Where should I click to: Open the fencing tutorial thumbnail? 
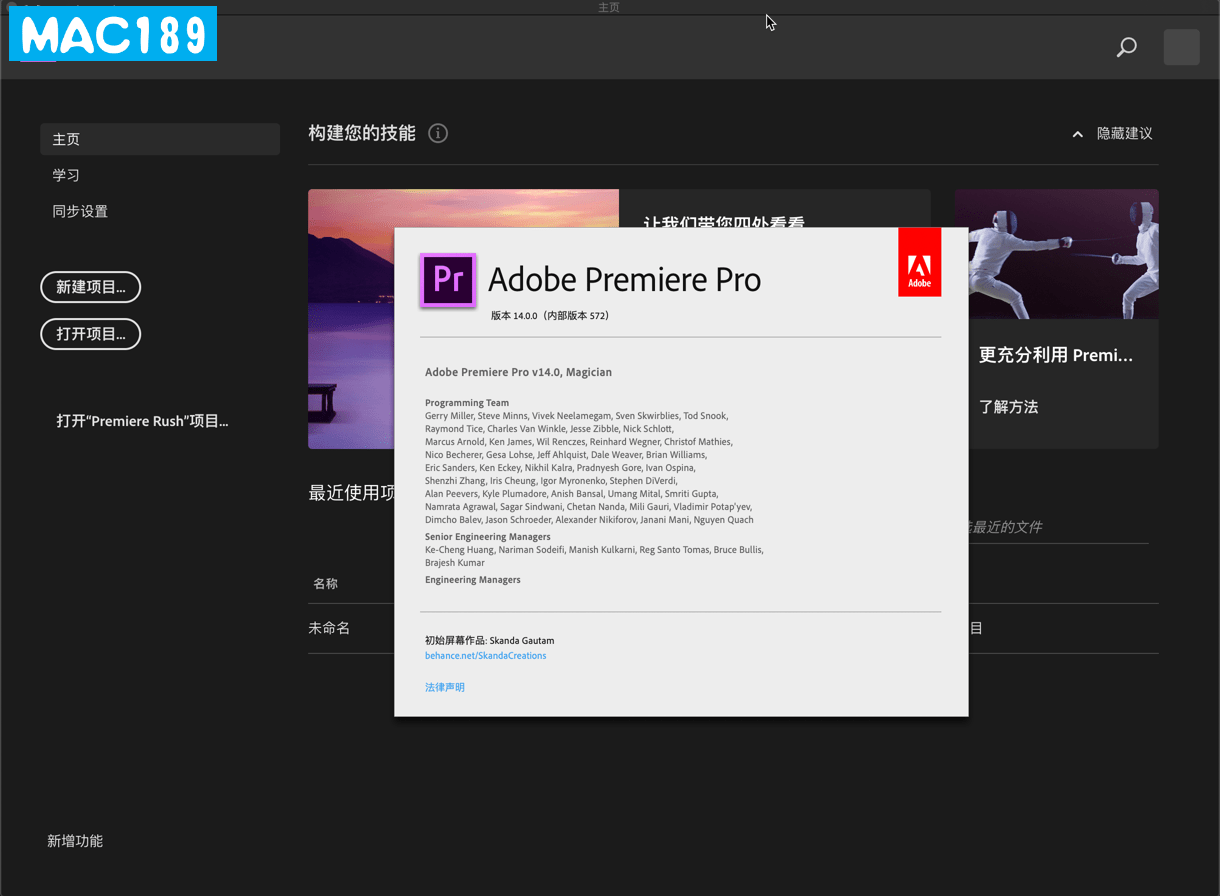click(1056, 254)
